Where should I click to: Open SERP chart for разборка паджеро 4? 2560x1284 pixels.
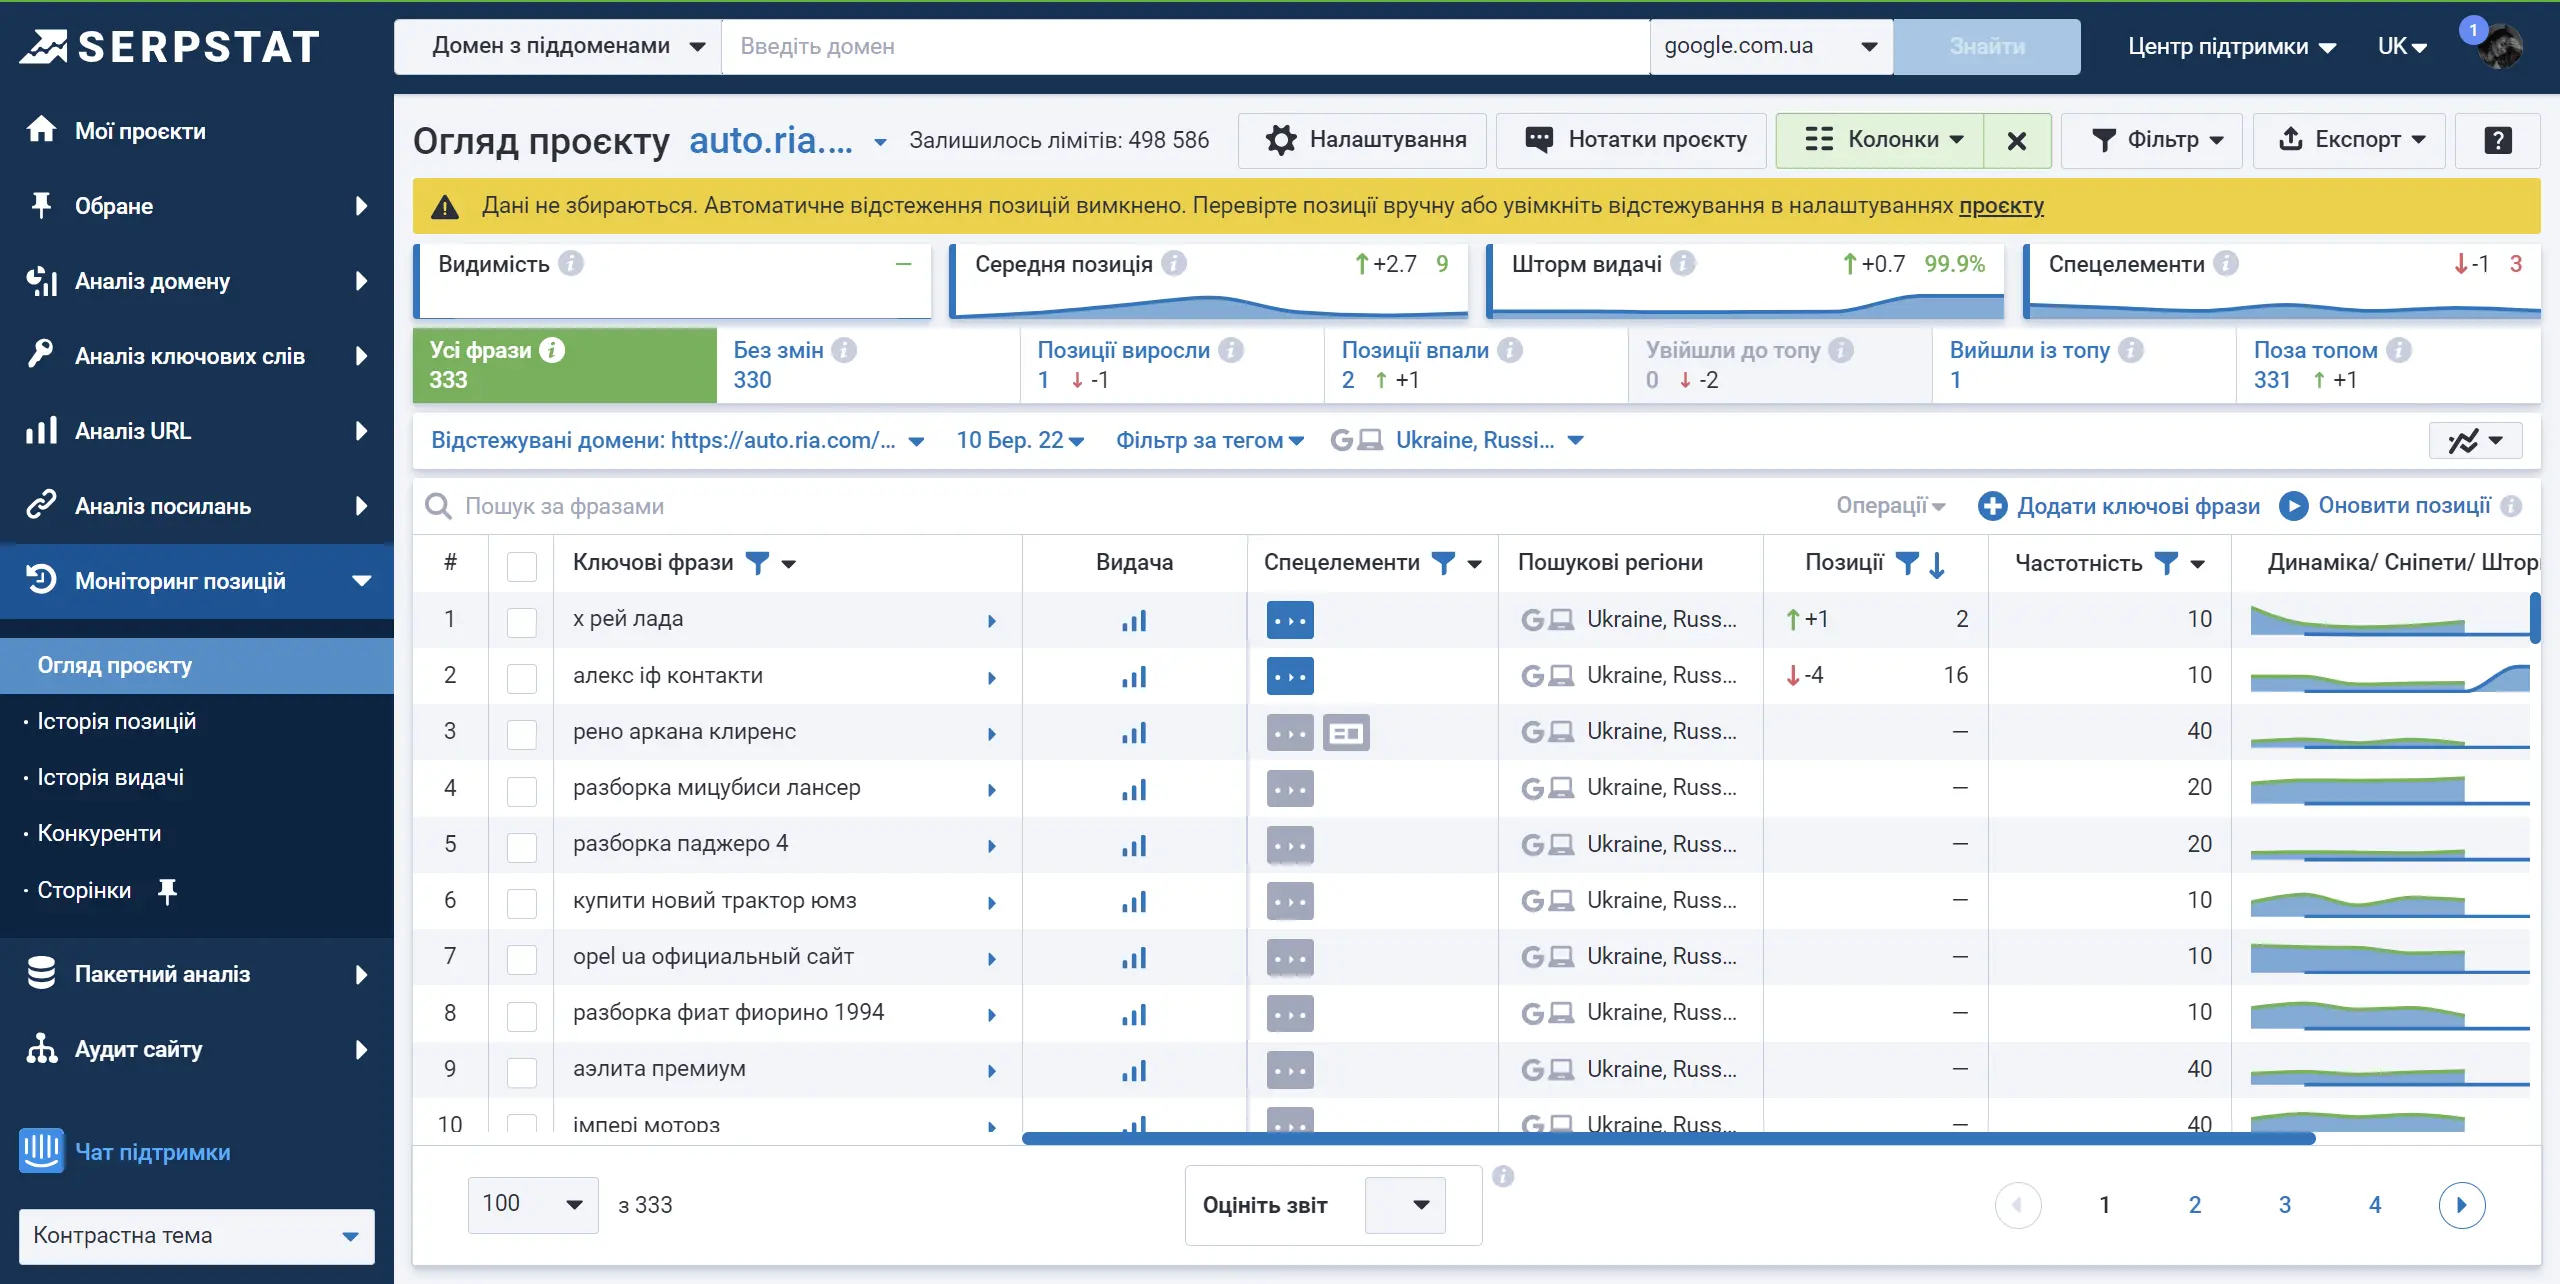click(x=1134, y=845)
